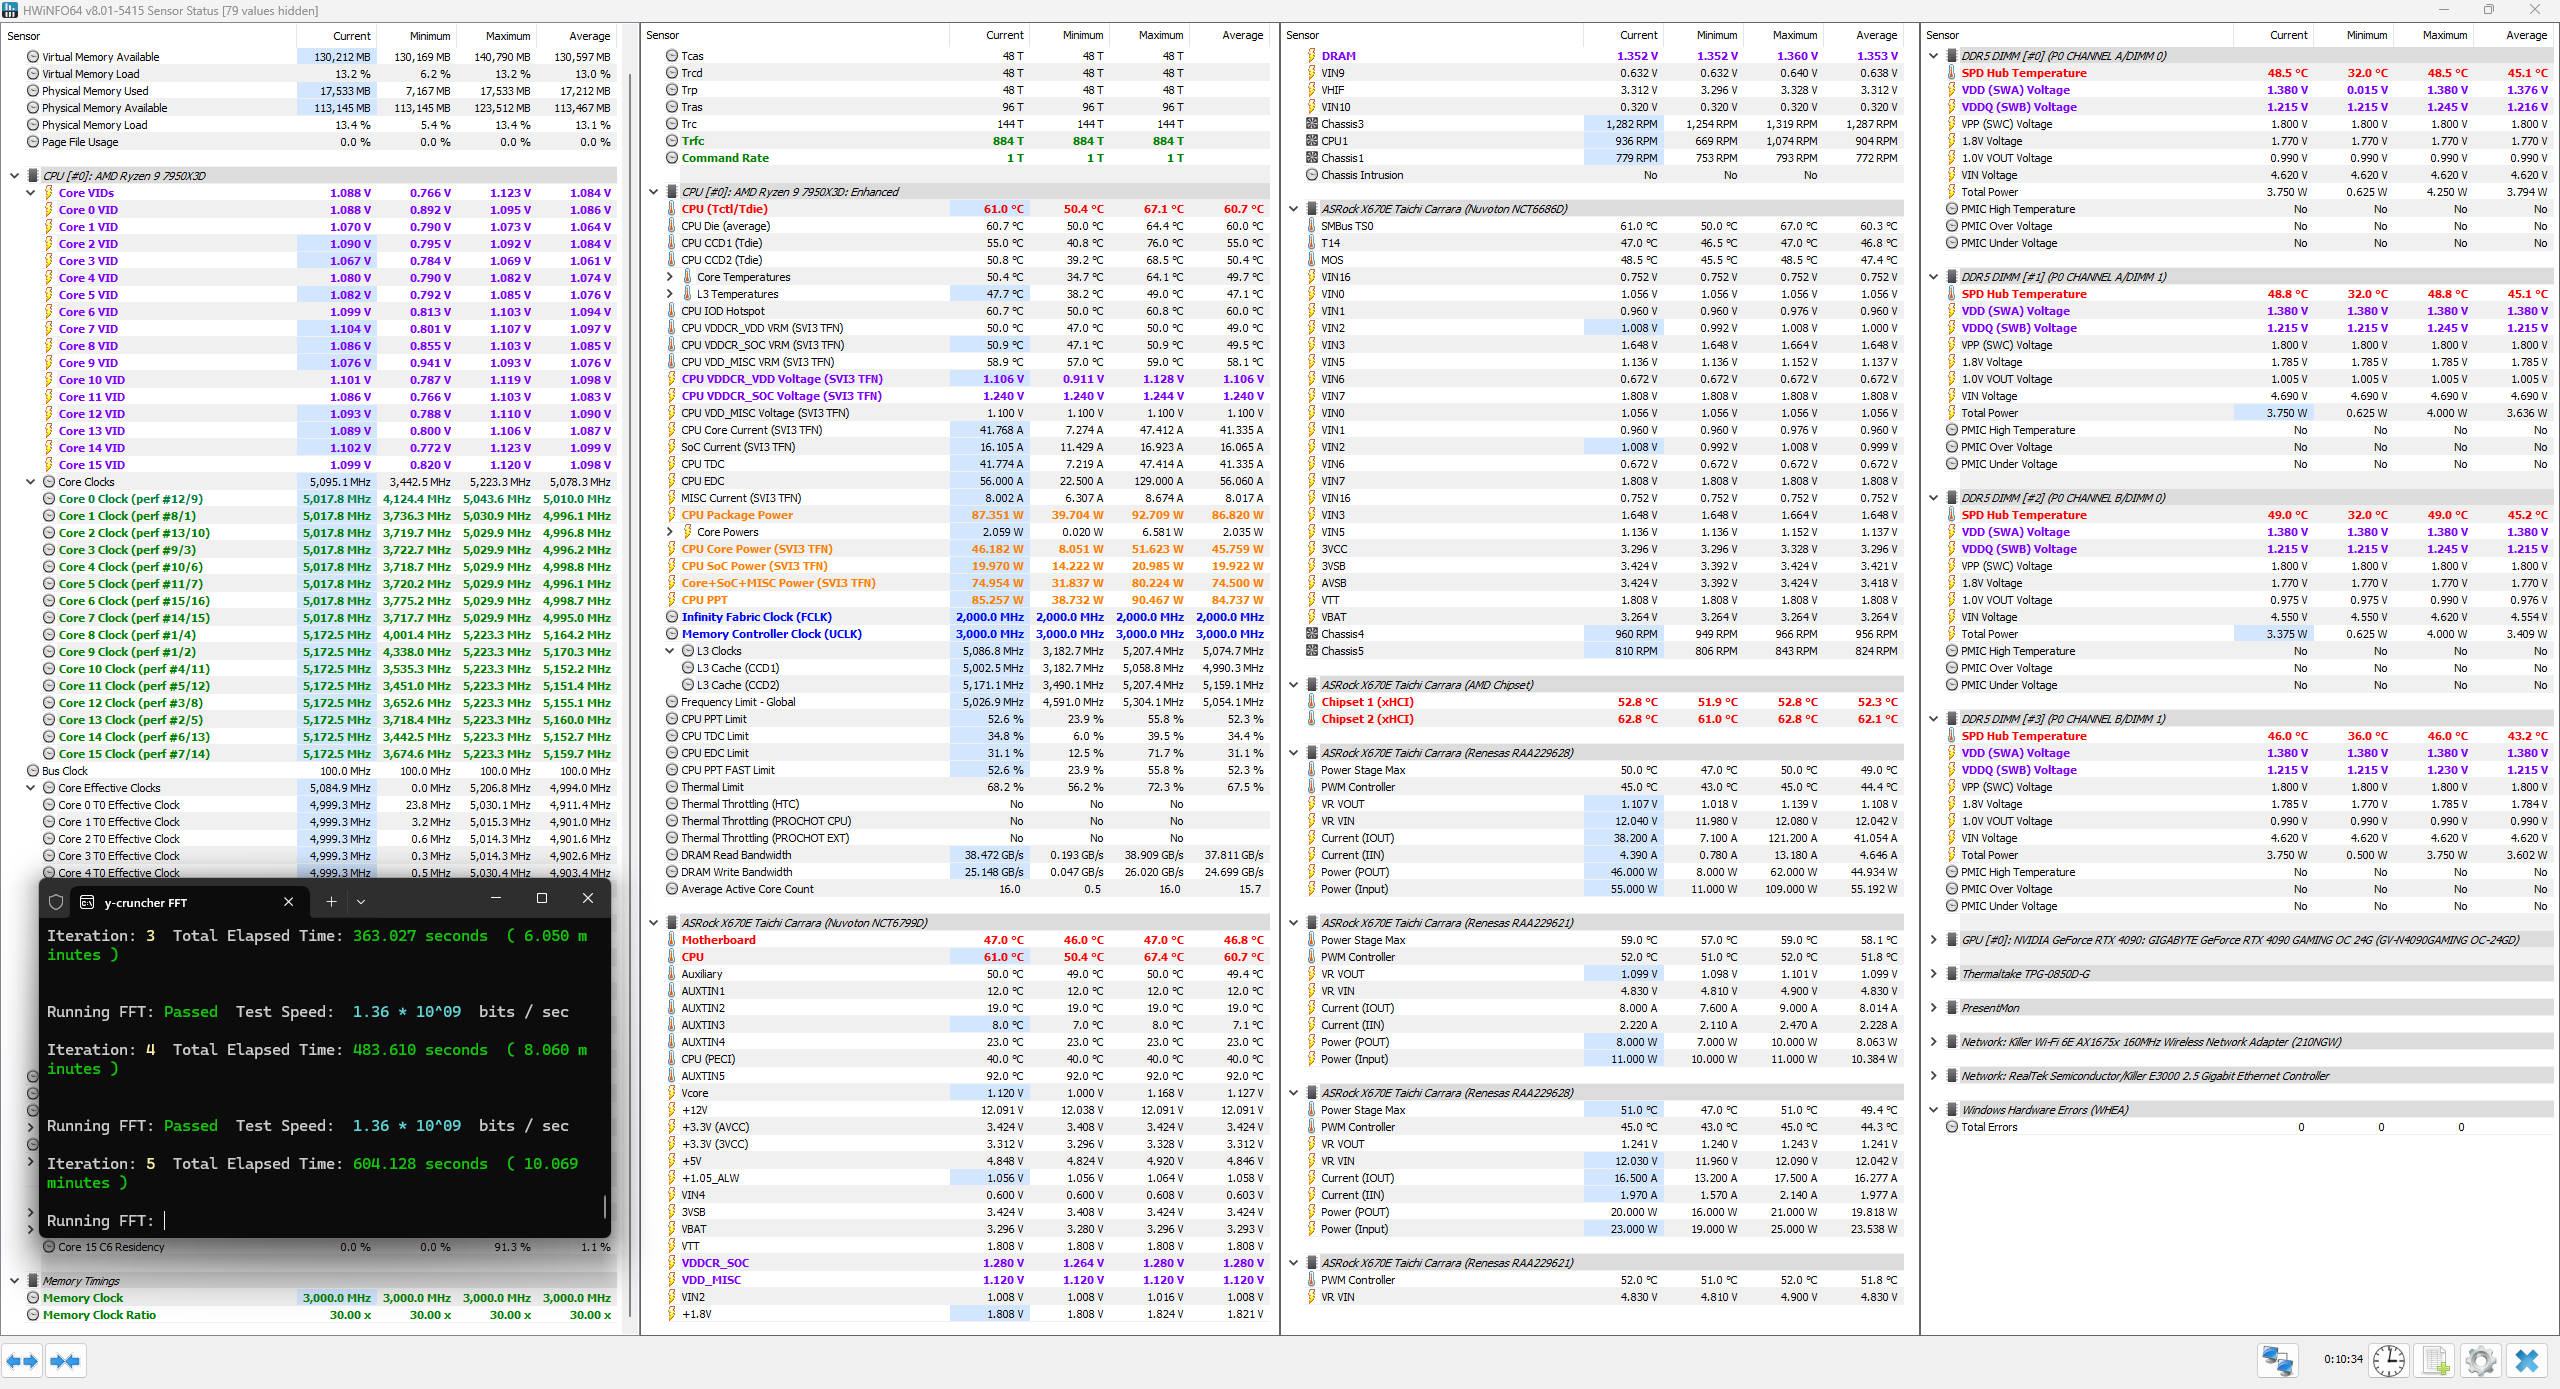Open a new terminal tab with plus

click(331, 902)
